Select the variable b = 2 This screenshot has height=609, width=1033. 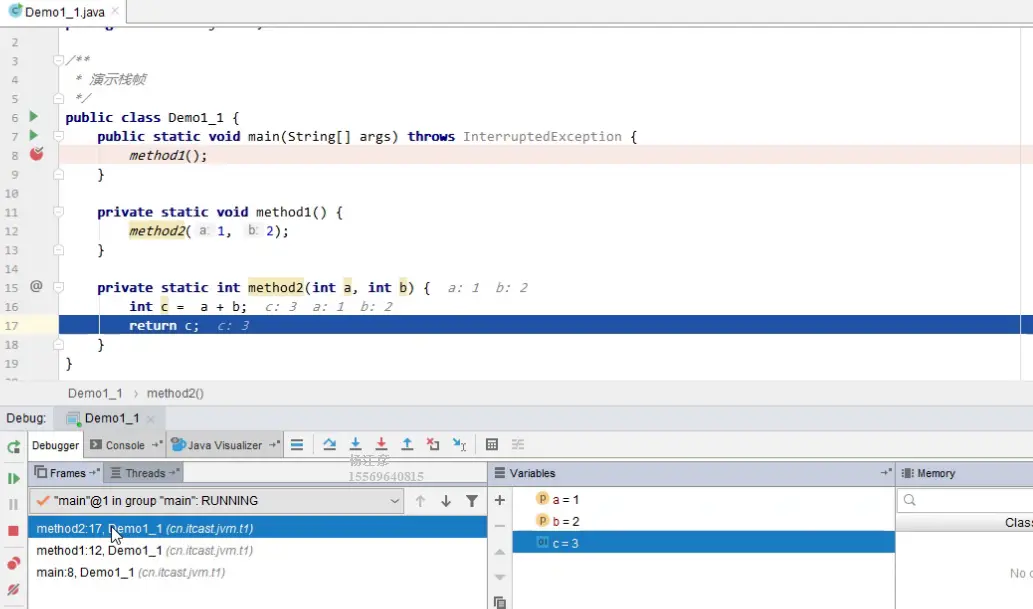pyautogui.click(x=704, y=521)
